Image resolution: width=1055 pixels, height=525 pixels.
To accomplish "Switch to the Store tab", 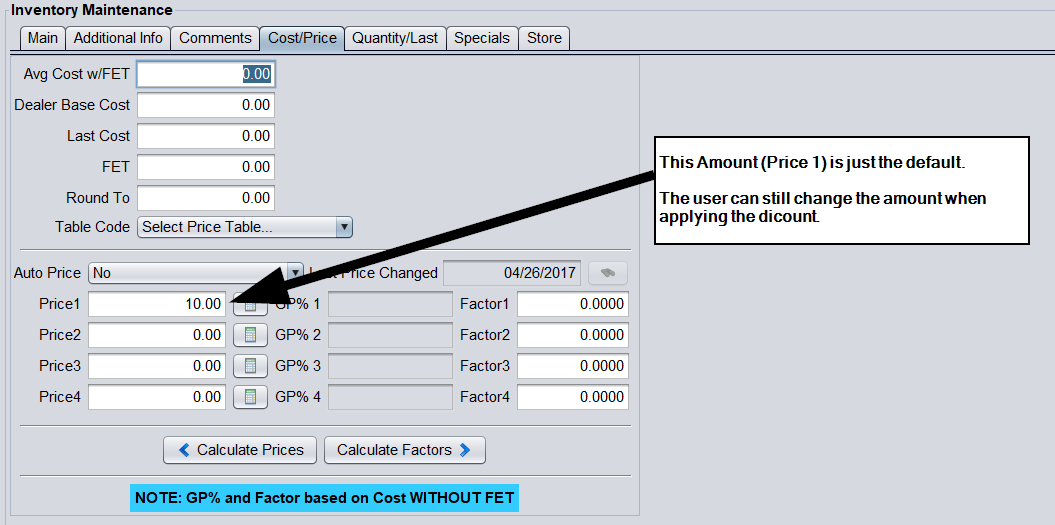I will pyautogui.click(x=544, y=38).
